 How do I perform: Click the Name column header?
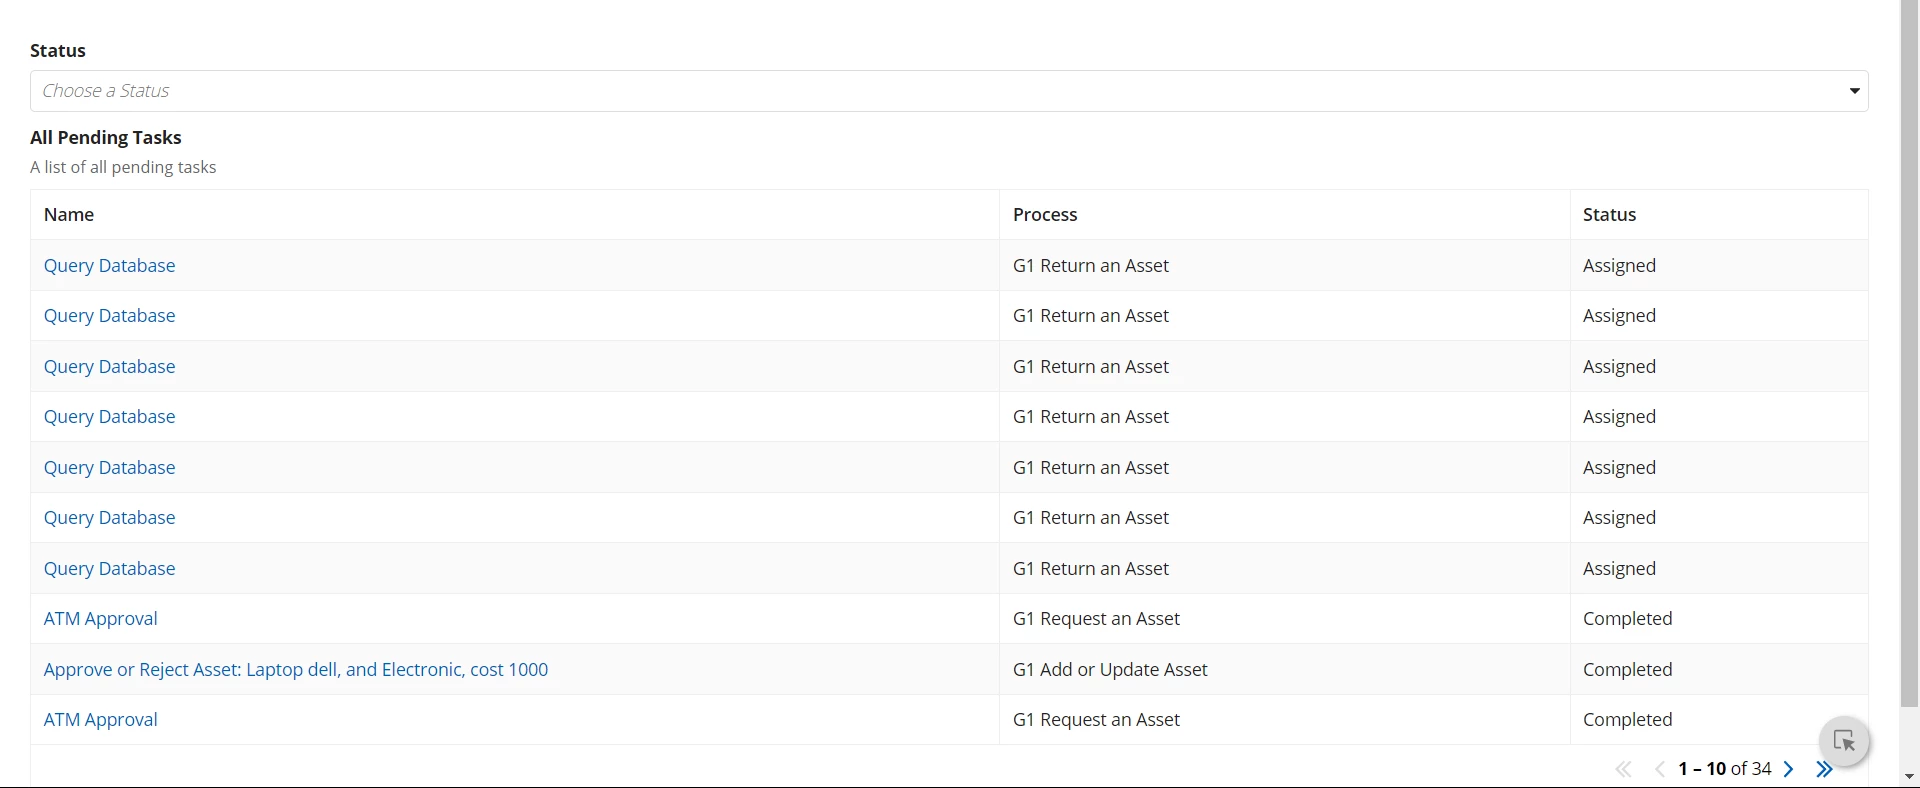tap(69, 215)
